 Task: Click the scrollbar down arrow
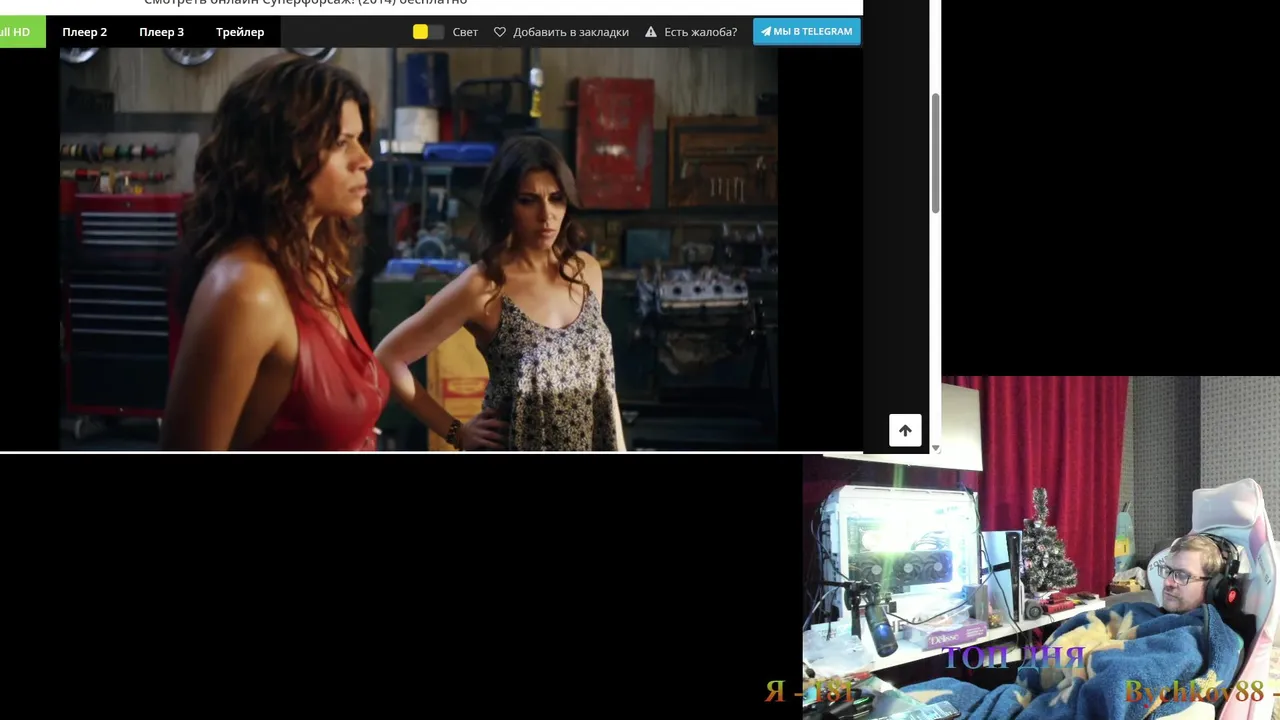point(935,448)
